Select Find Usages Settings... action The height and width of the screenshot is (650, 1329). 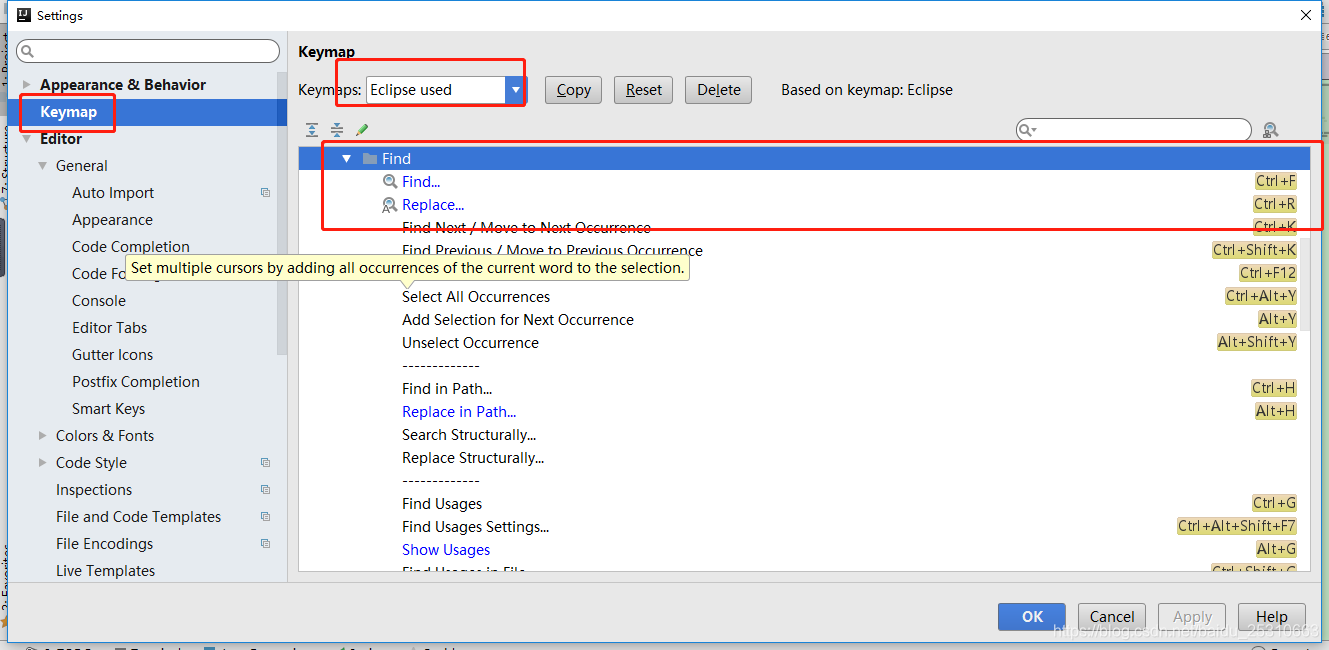pos(476,527)
